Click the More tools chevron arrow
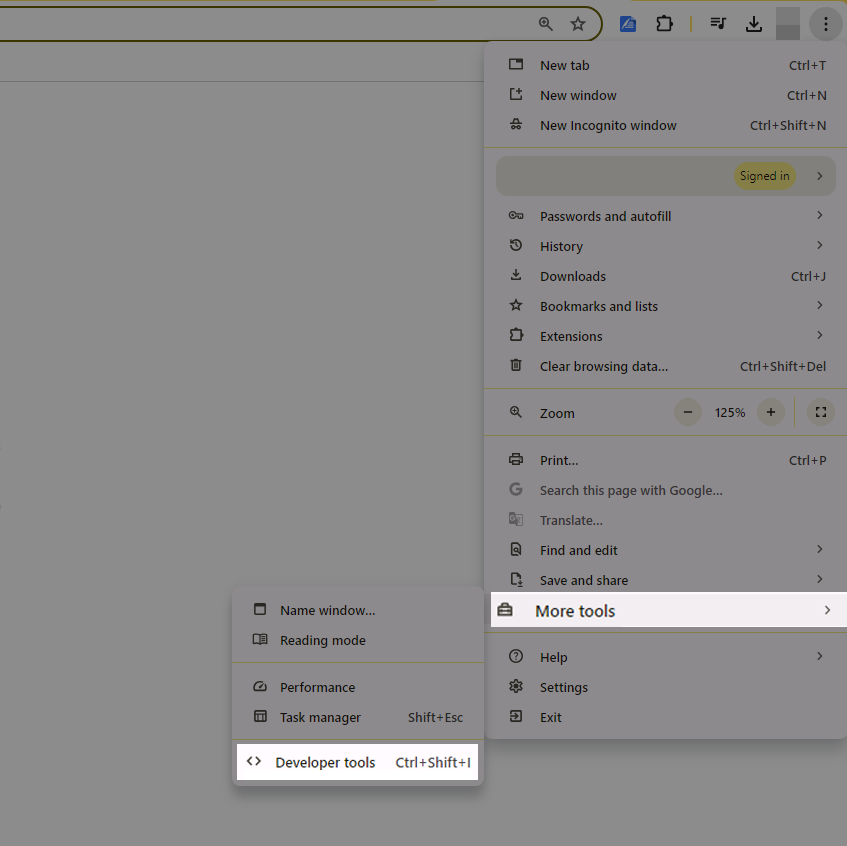This screenshot has width=847, height=846. 827,610
